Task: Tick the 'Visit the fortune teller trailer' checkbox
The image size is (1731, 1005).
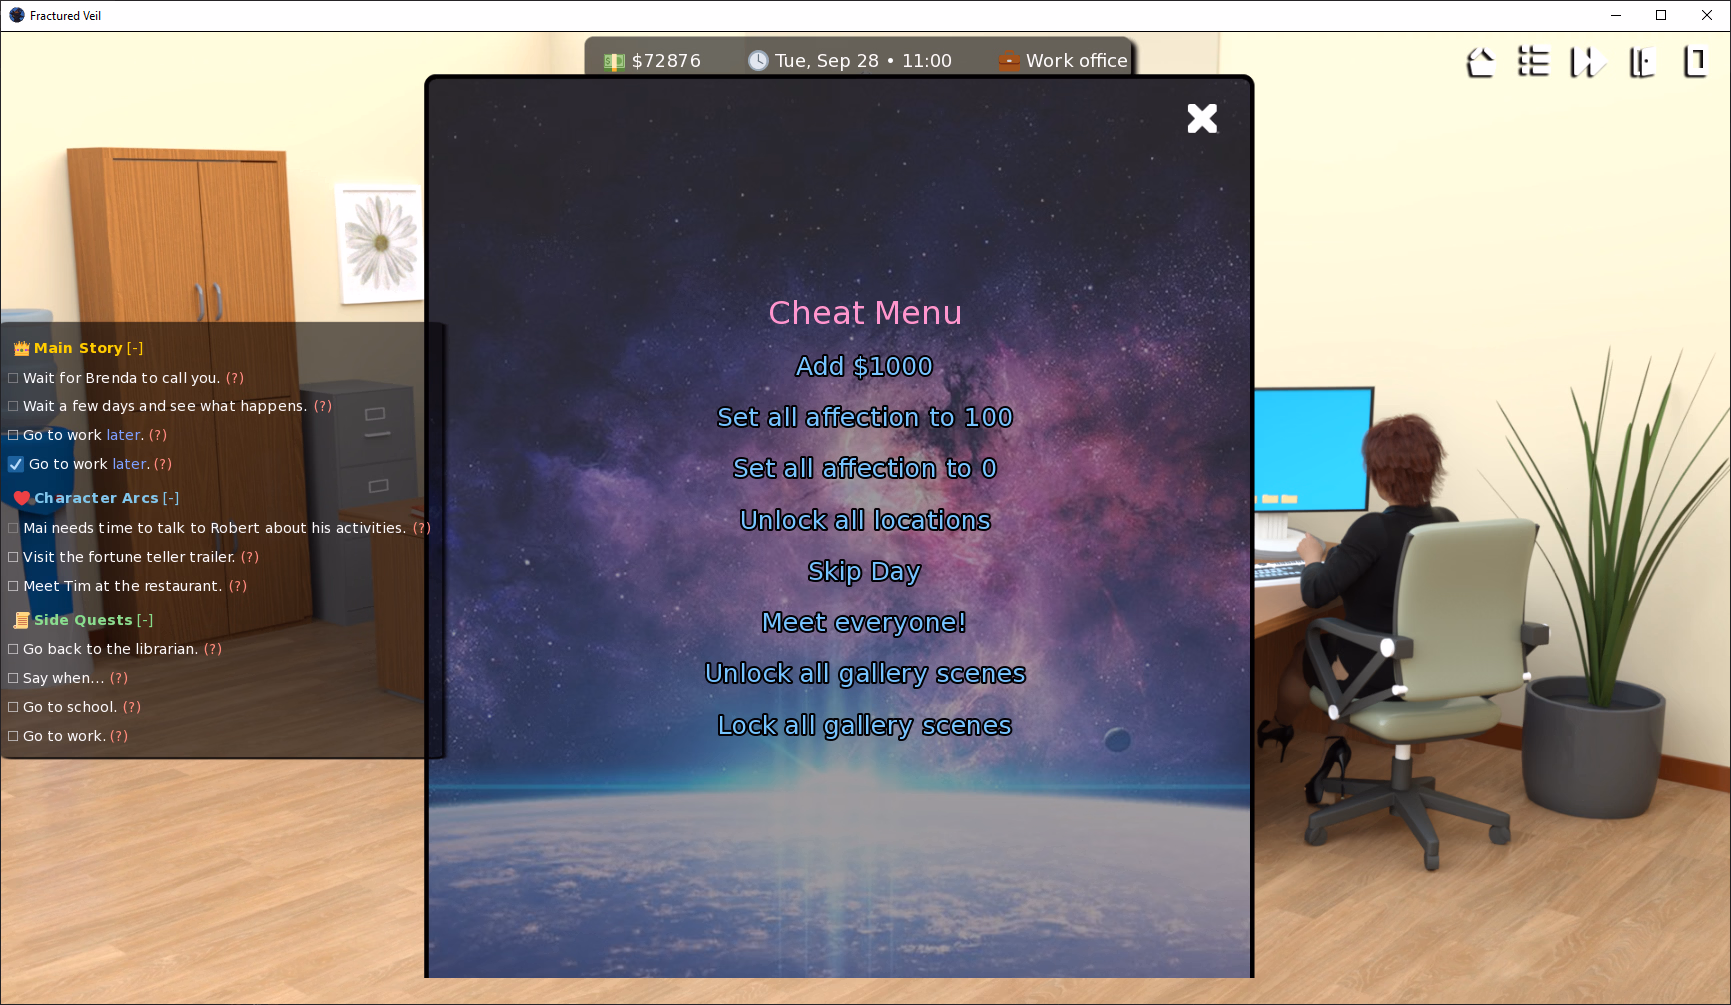Action: pos(13,557)
